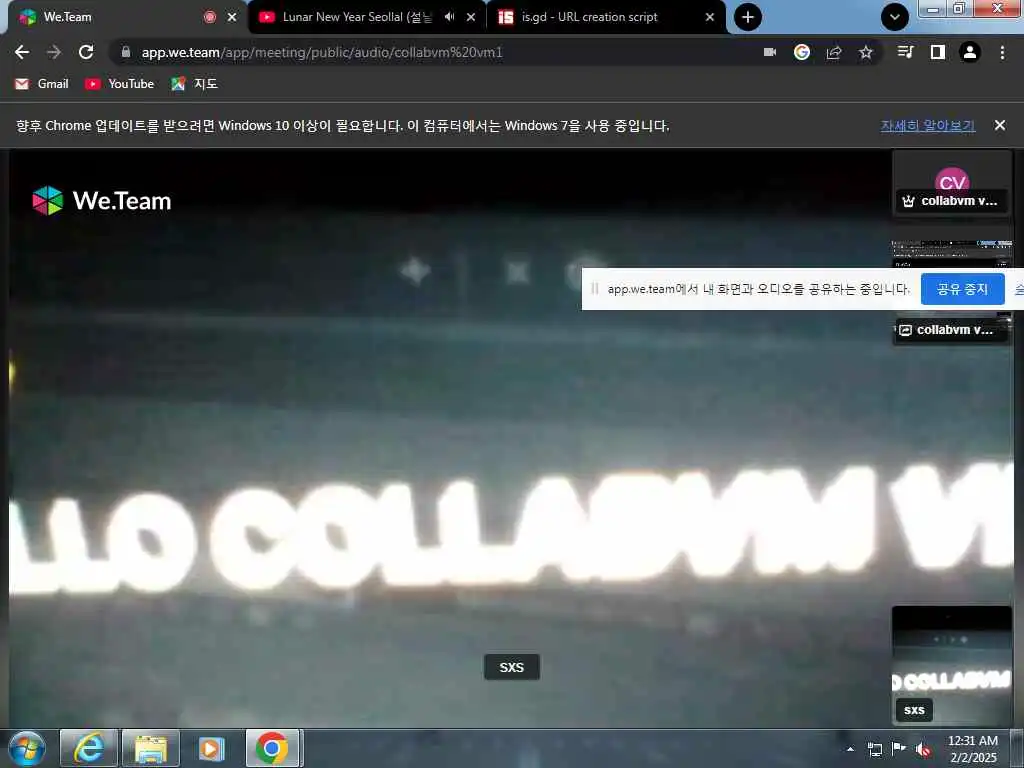This screenshot has width=1024, height=768.
Task: Click the 자세히 알아보기 link
Action: [x=927, y=125]
